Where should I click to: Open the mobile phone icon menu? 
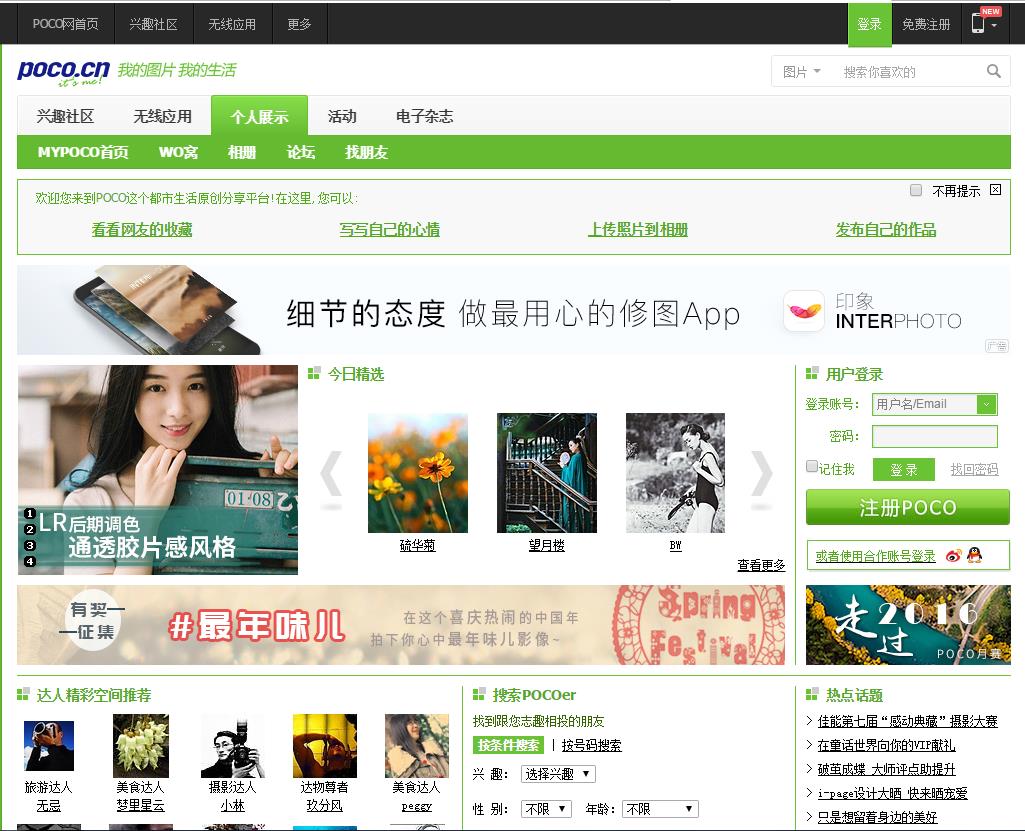pos(985,24)
